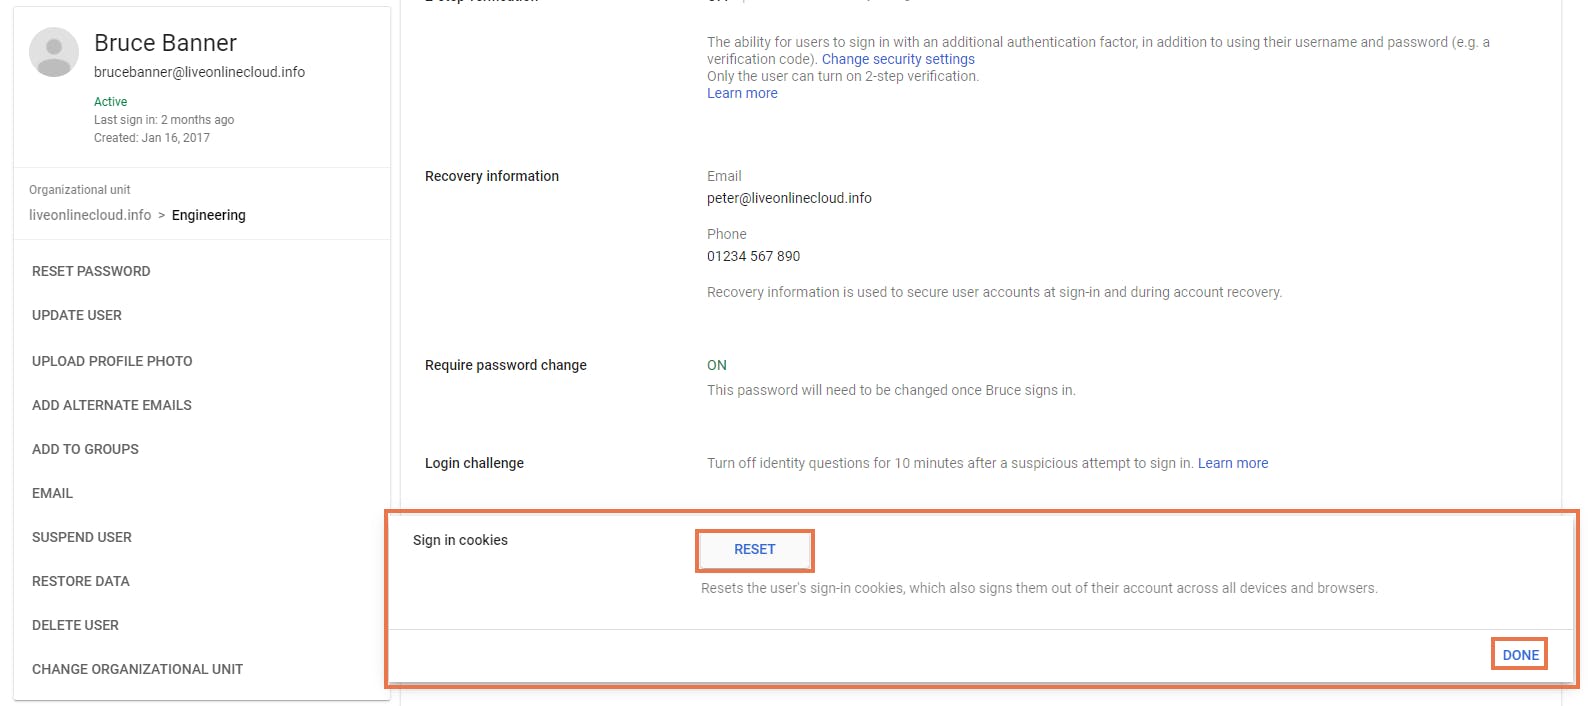The image size is (1588, 706).
Task: Choose Upload Profile Photo
Action: coord(112,361)
